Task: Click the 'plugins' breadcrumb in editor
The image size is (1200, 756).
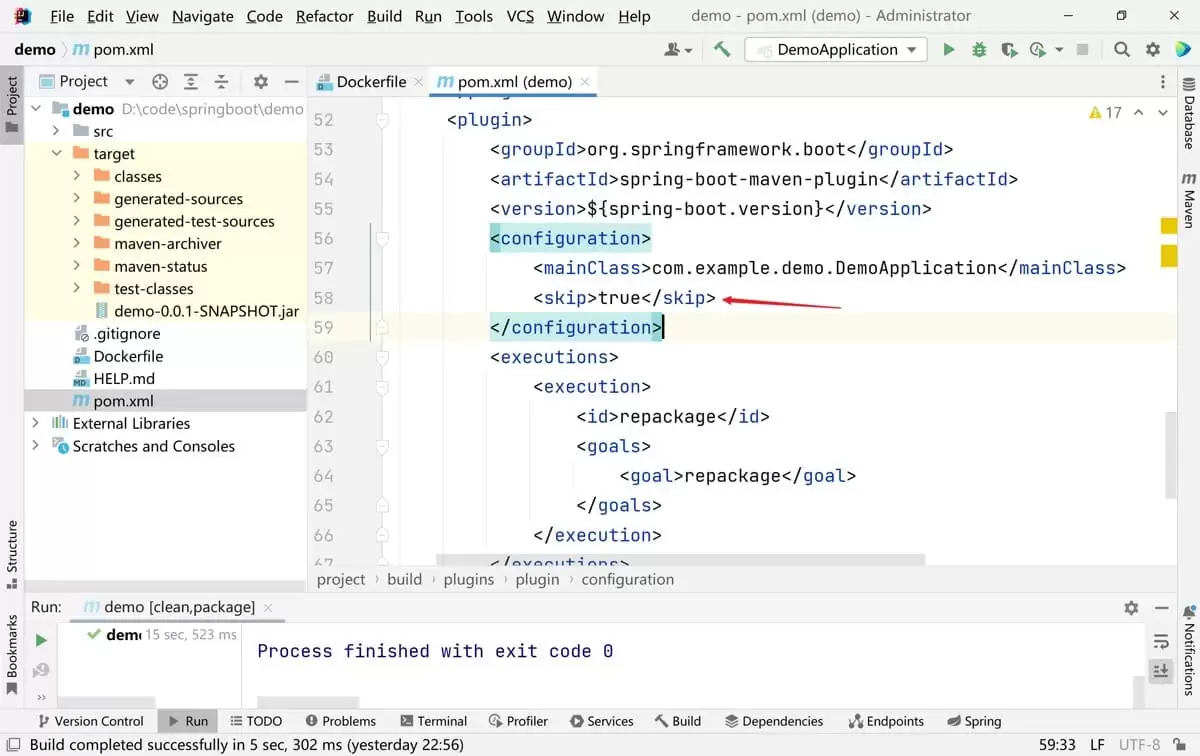Action: 468,579
